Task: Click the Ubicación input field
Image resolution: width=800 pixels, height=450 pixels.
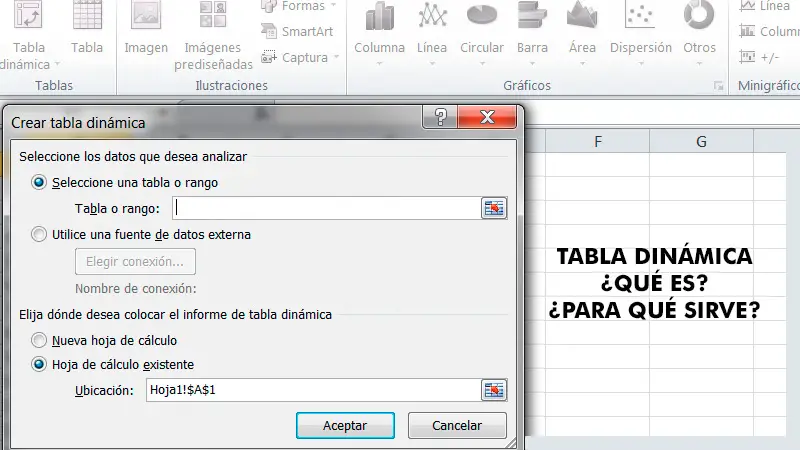Action: [x=313, y=390]
